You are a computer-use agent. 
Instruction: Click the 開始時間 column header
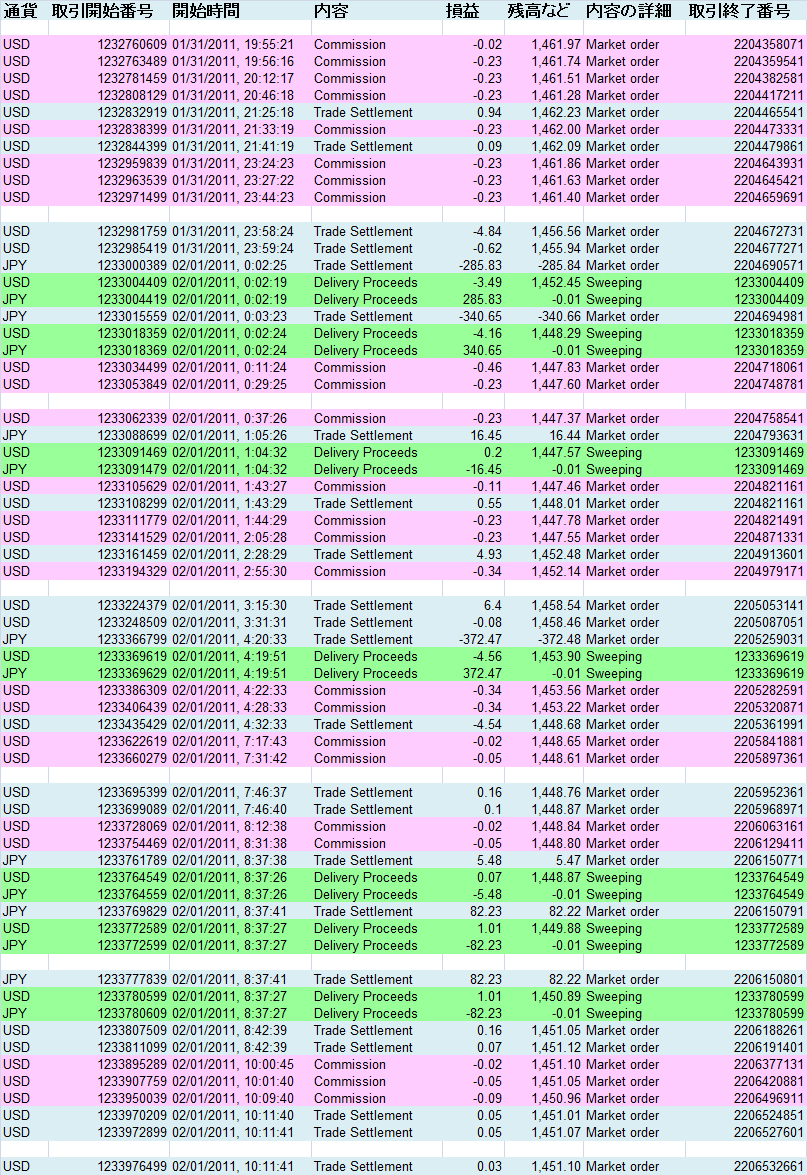click(x=206, y=11)
